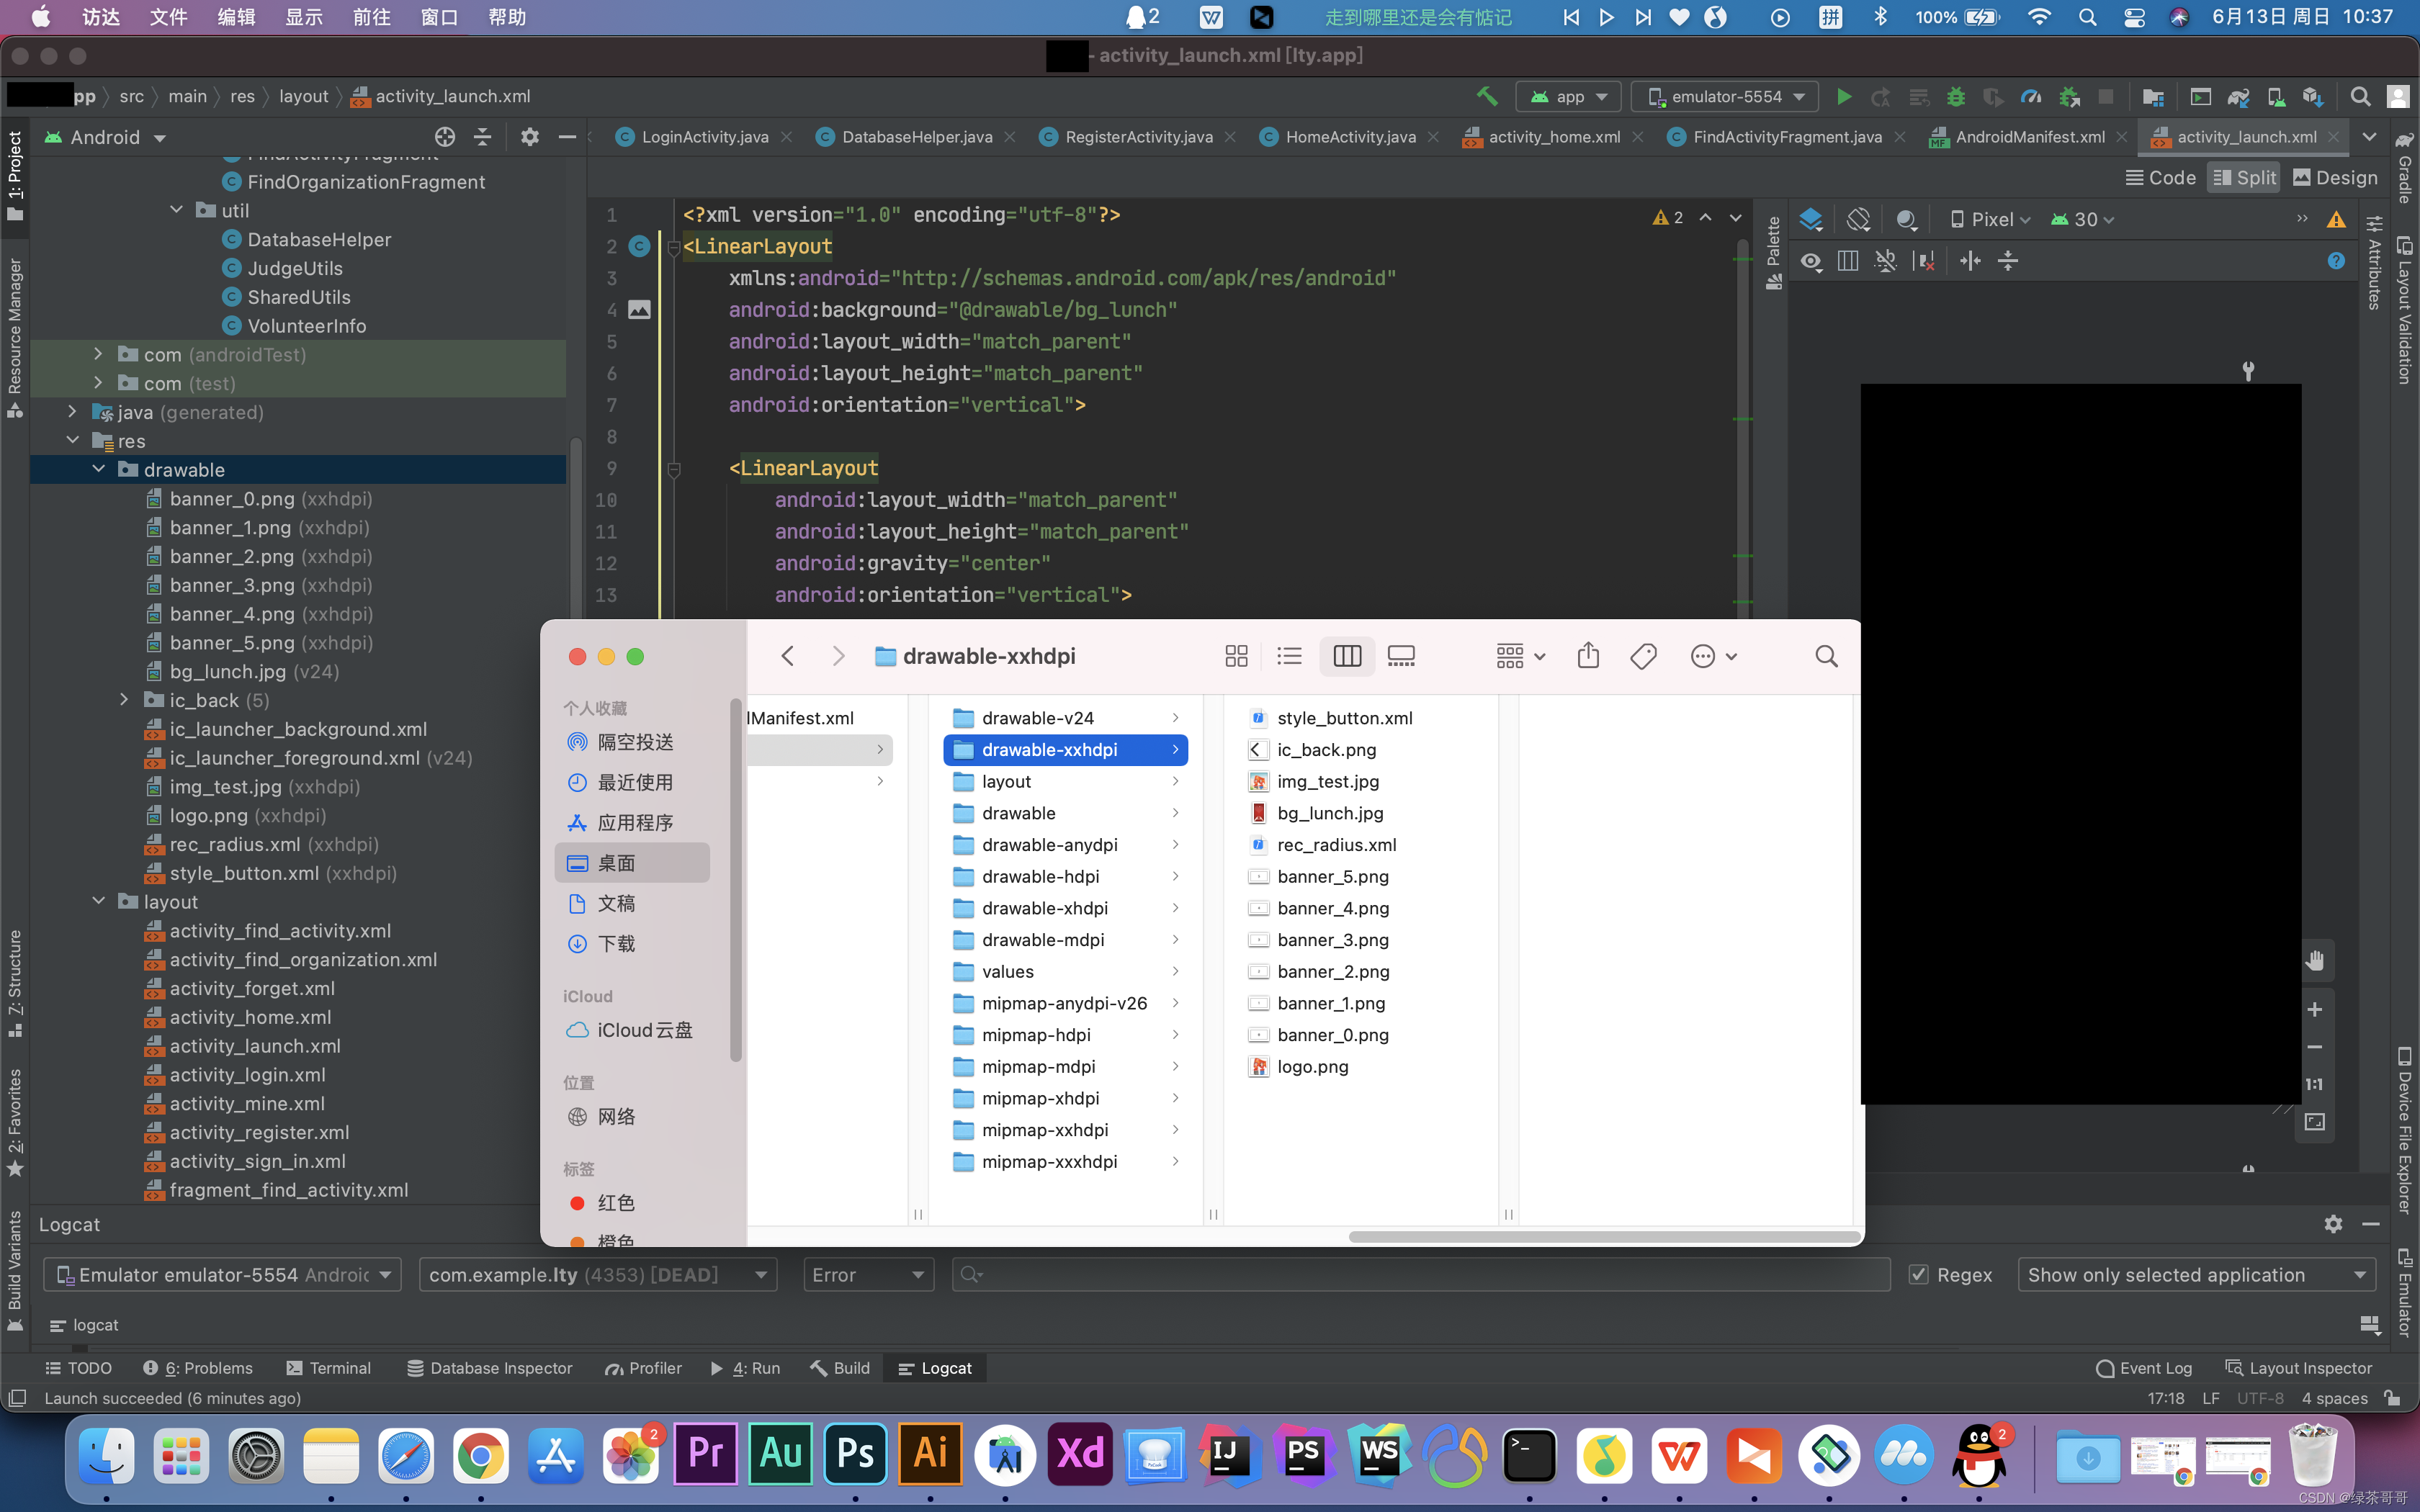2420x1512 pixels.
Task: Click the Make Project hammer icon
Action: [x=1487, y=97]
